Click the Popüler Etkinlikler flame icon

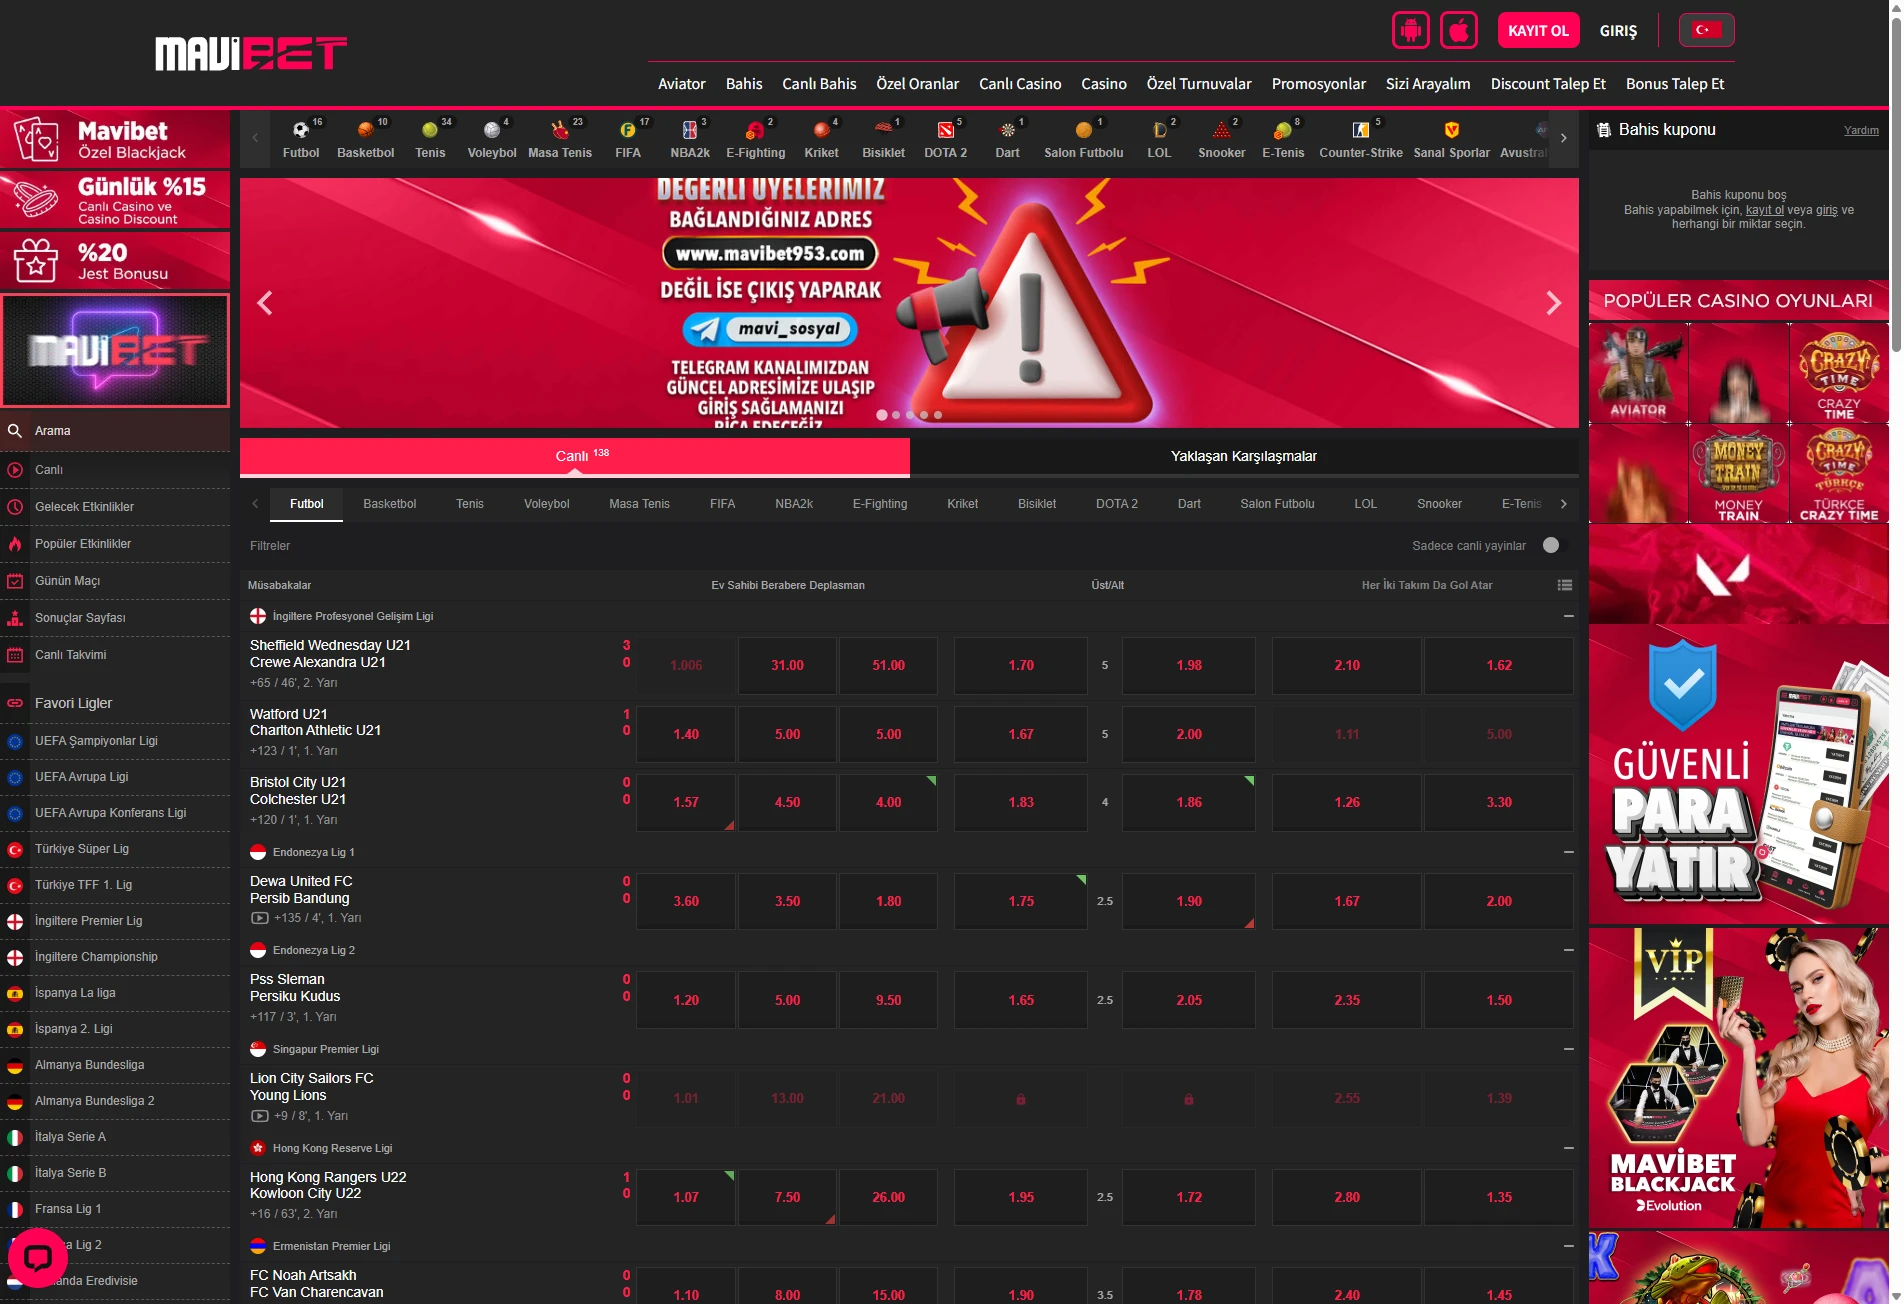click(x=15, y=544)
